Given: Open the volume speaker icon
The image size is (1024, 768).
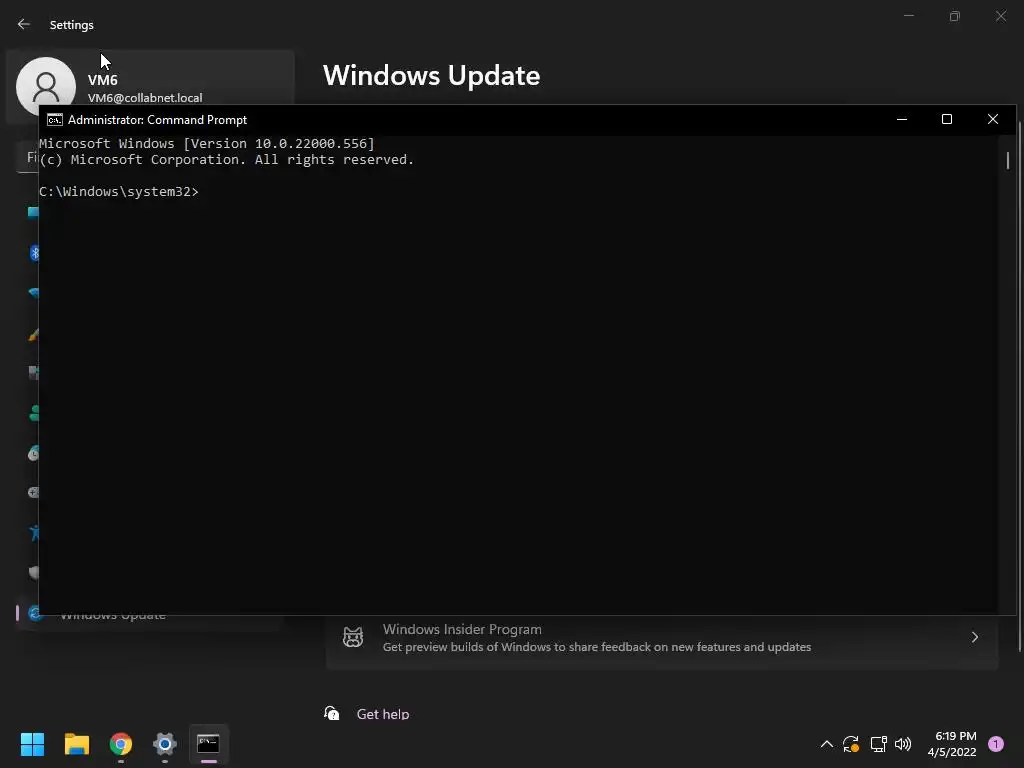Looking at the screenshot, I should pos(903,744).
